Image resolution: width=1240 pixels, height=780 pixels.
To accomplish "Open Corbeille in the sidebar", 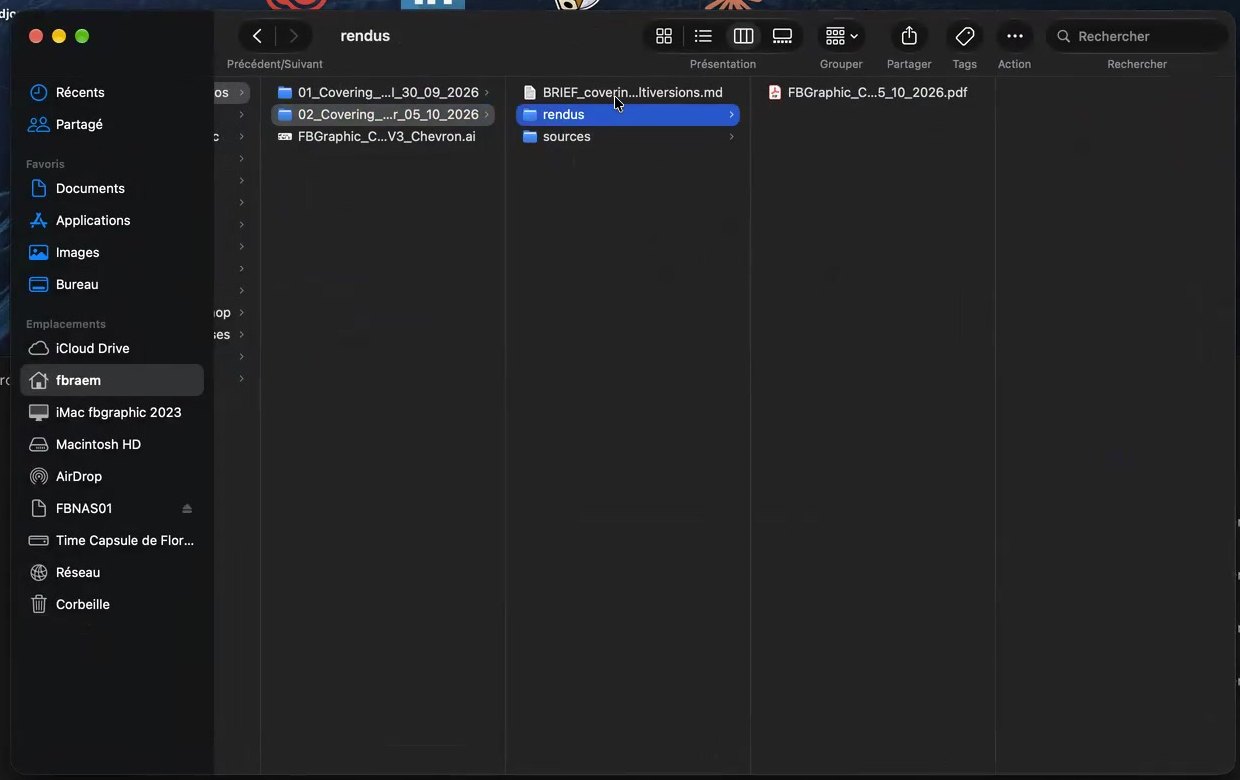I will tap(112, 604).
